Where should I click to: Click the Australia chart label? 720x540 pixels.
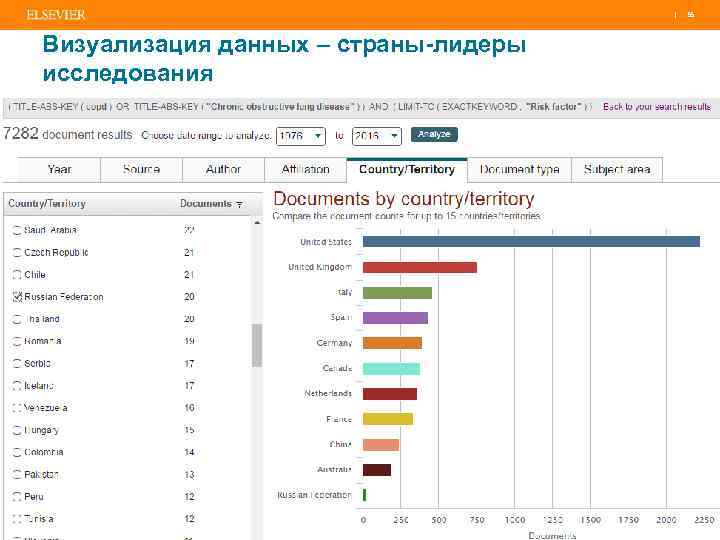coord(334,469)
